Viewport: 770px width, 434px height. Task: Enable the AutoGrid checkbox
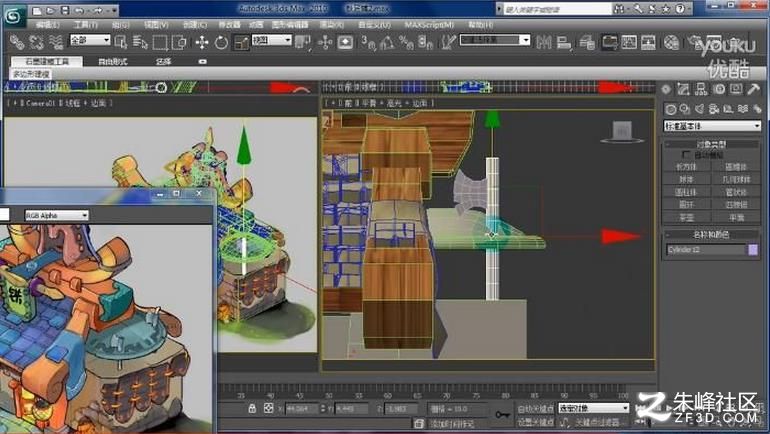687,155
